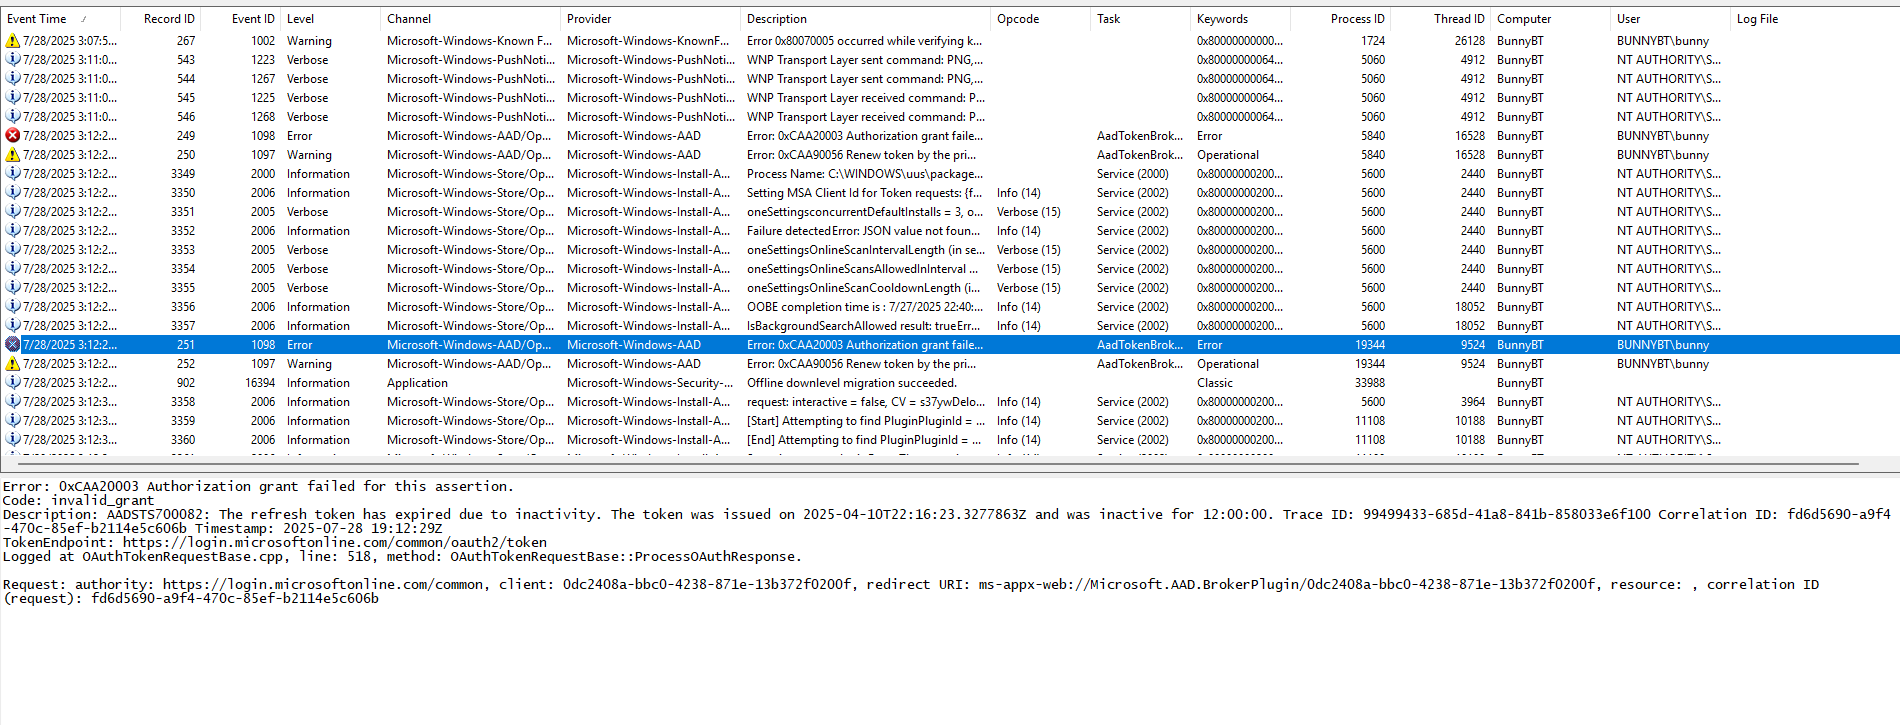This screenshot has width=1900, height=725.
Task: Select 'Setting MSA Client Id for Token requests' cell
Action: tap(864, 193)
